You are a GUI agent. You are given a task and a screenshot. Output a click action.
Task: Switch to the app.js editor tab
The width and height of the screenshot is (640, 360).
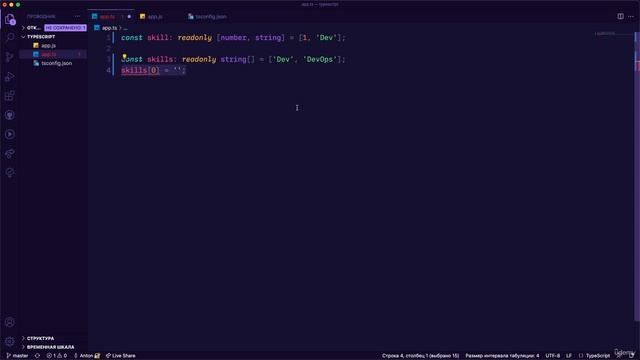[155, 17]
